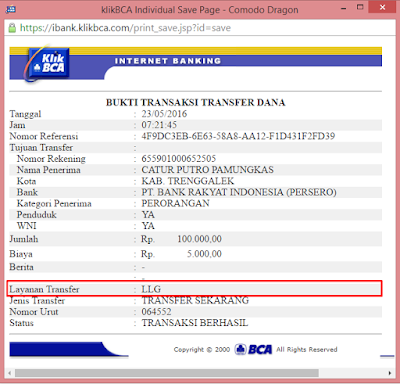This screenshot has width=400, height=384.
Task: Click the INTERNET BANKING banner text
Action: tap(168, 61)
